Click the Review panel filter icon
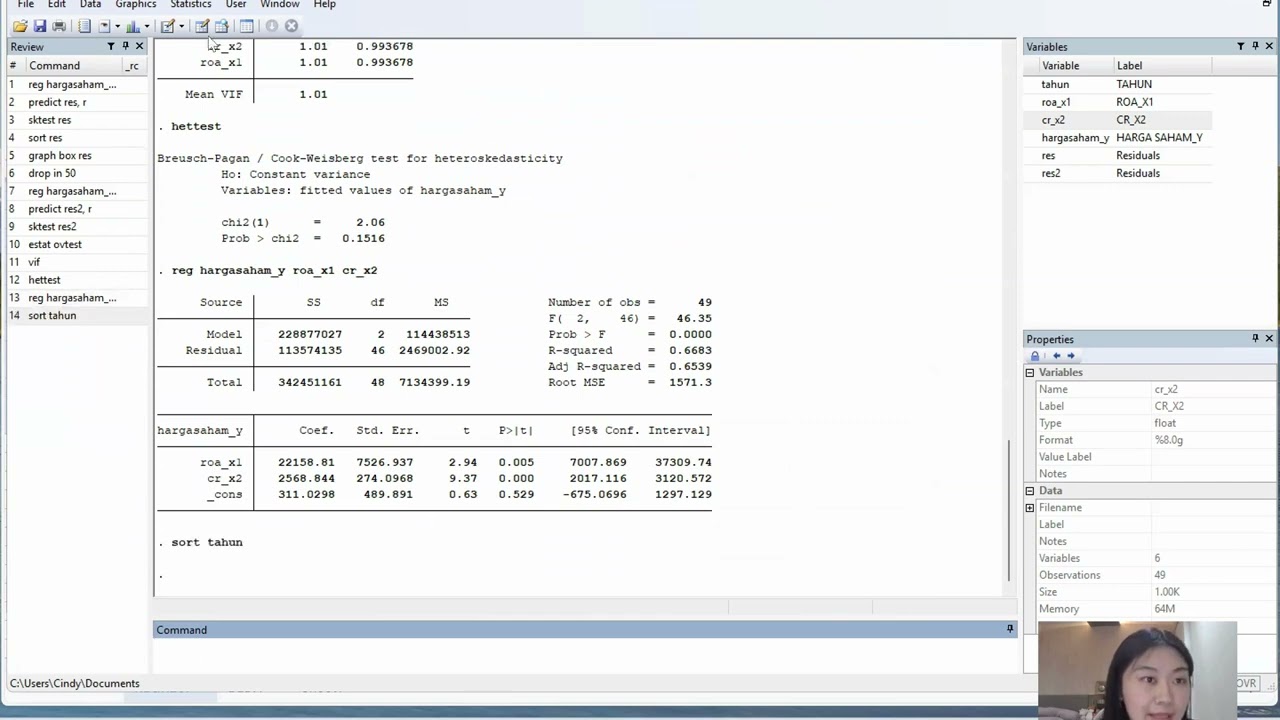The width and height of the screenshot is (1280, 720). tap(111, 46)
